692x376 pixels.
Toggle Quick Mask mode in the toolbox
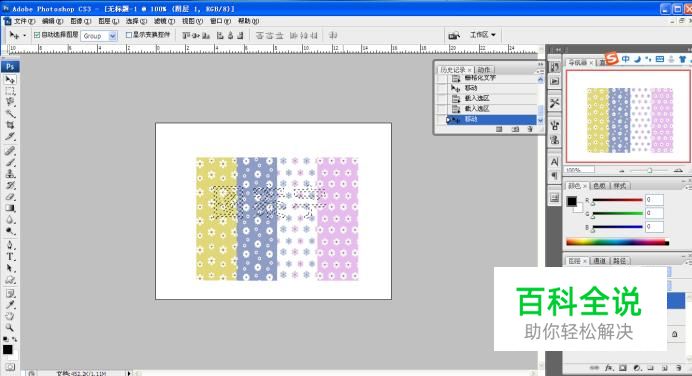click(x=10, y=367)
